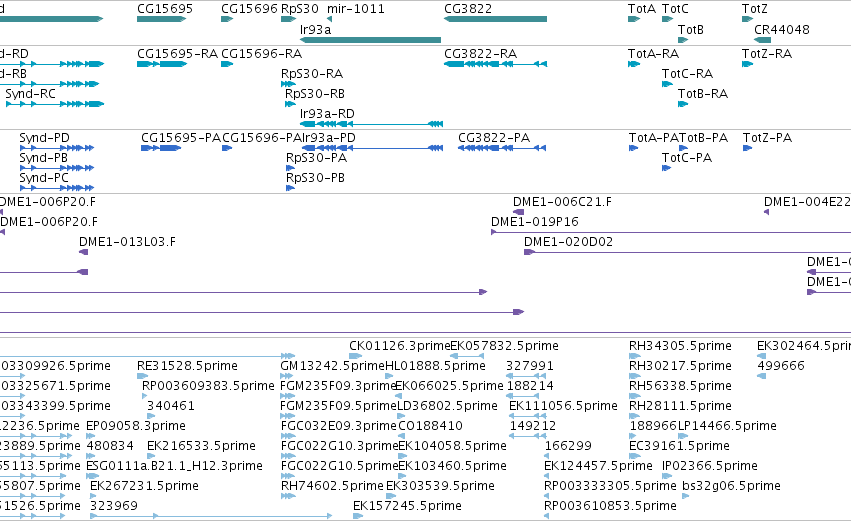The height and width of the screenshot is (521, 851).
Task: Open the EK216533.5prime EST label
Action: (201, 446)
